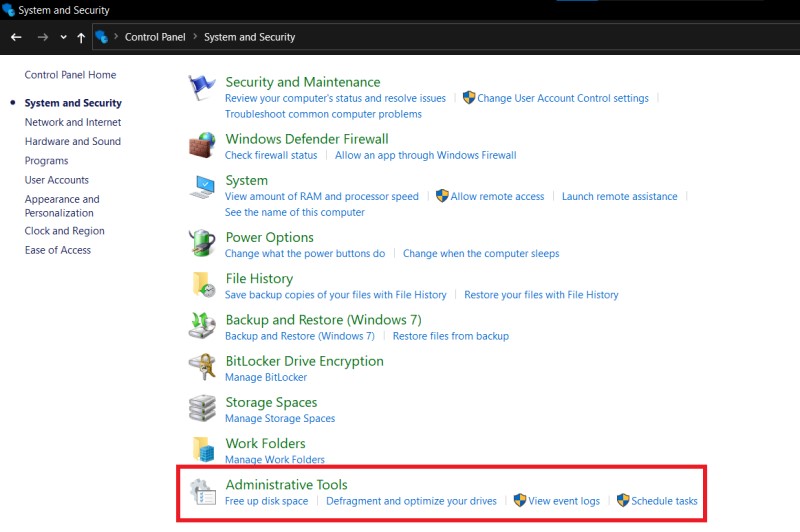Select Hardware and Sound in sidebar
Image resolution: width=800 pixels, height=532 pixels.
73,141
